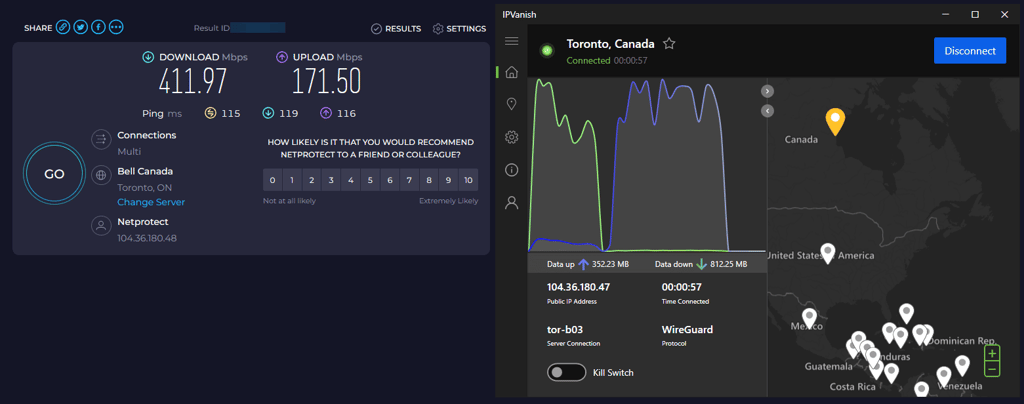Viewport: 1024px width, 404px height.
Task: Share result via Twitter icon
Action: pos(80,27)
